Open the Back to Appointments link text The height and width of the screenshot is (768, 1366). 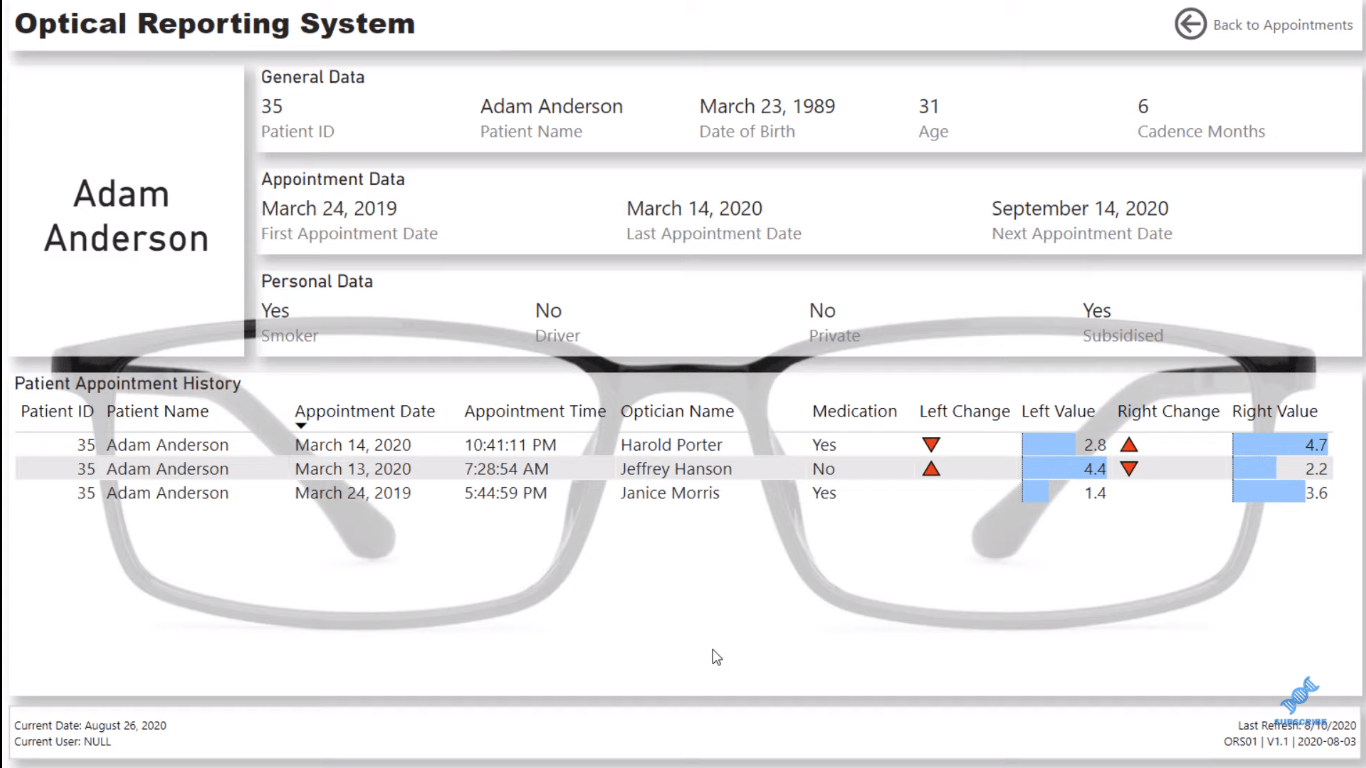[1282, 25]
